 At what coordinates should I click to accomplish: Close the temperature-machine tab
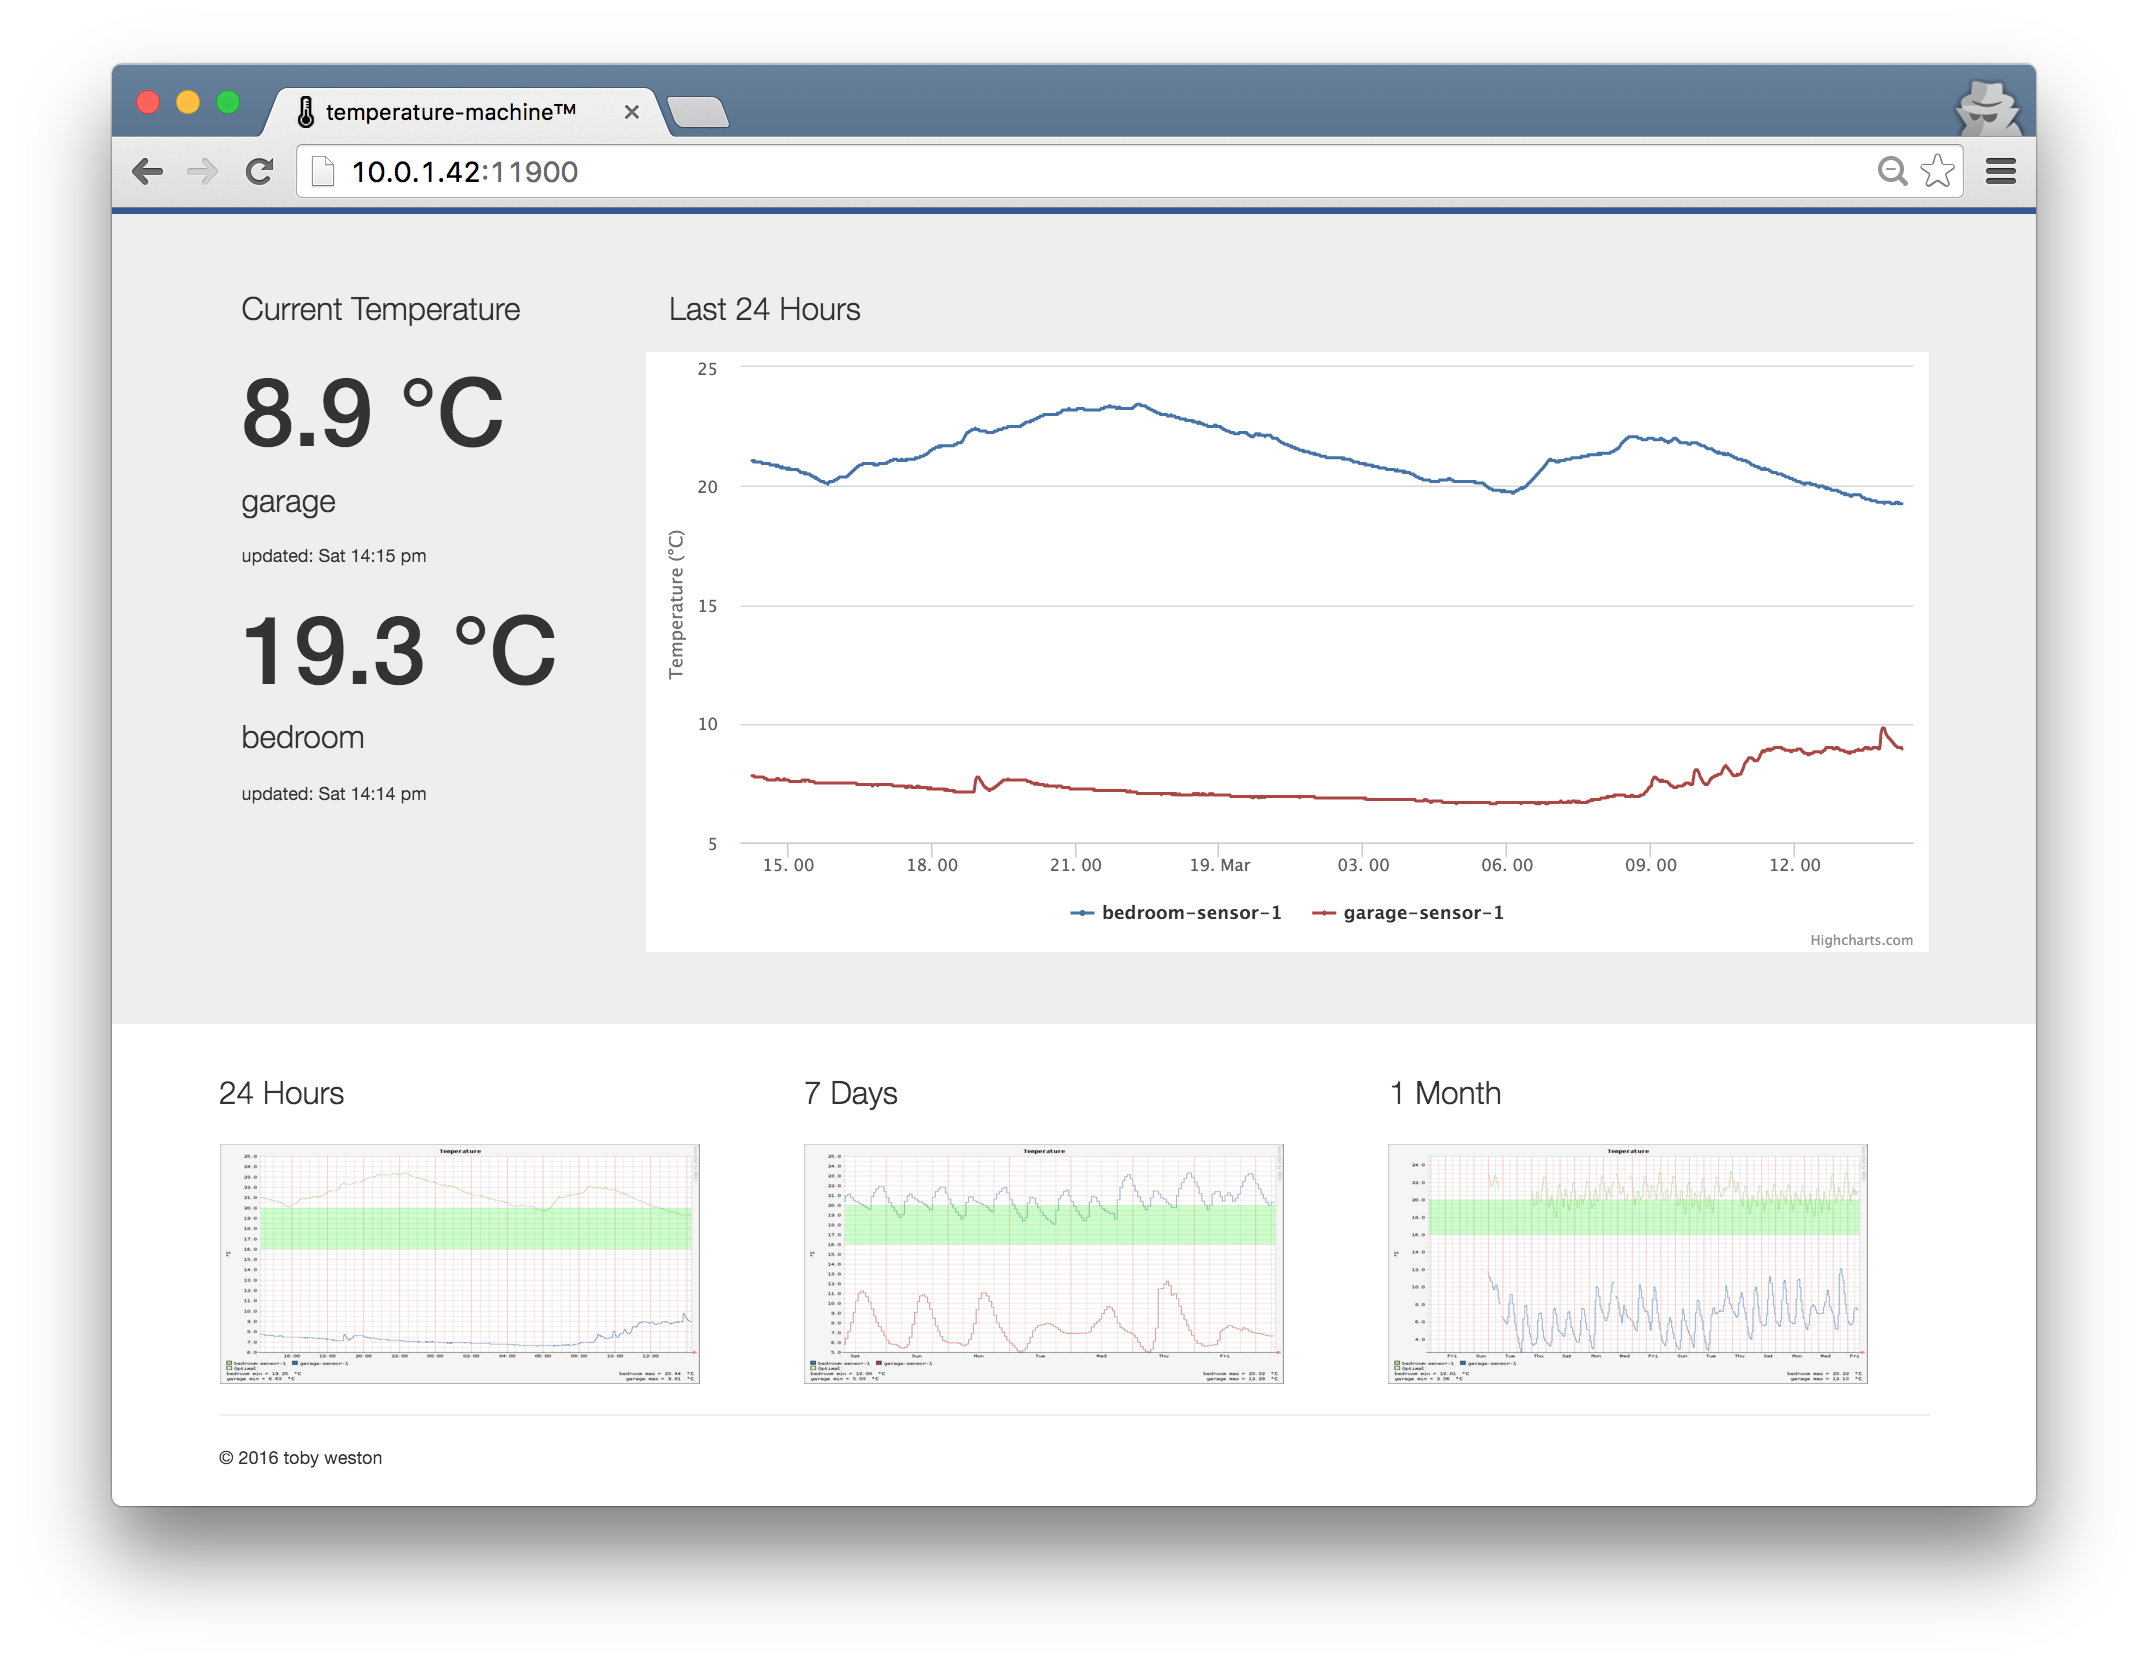(x=632, y=112)
